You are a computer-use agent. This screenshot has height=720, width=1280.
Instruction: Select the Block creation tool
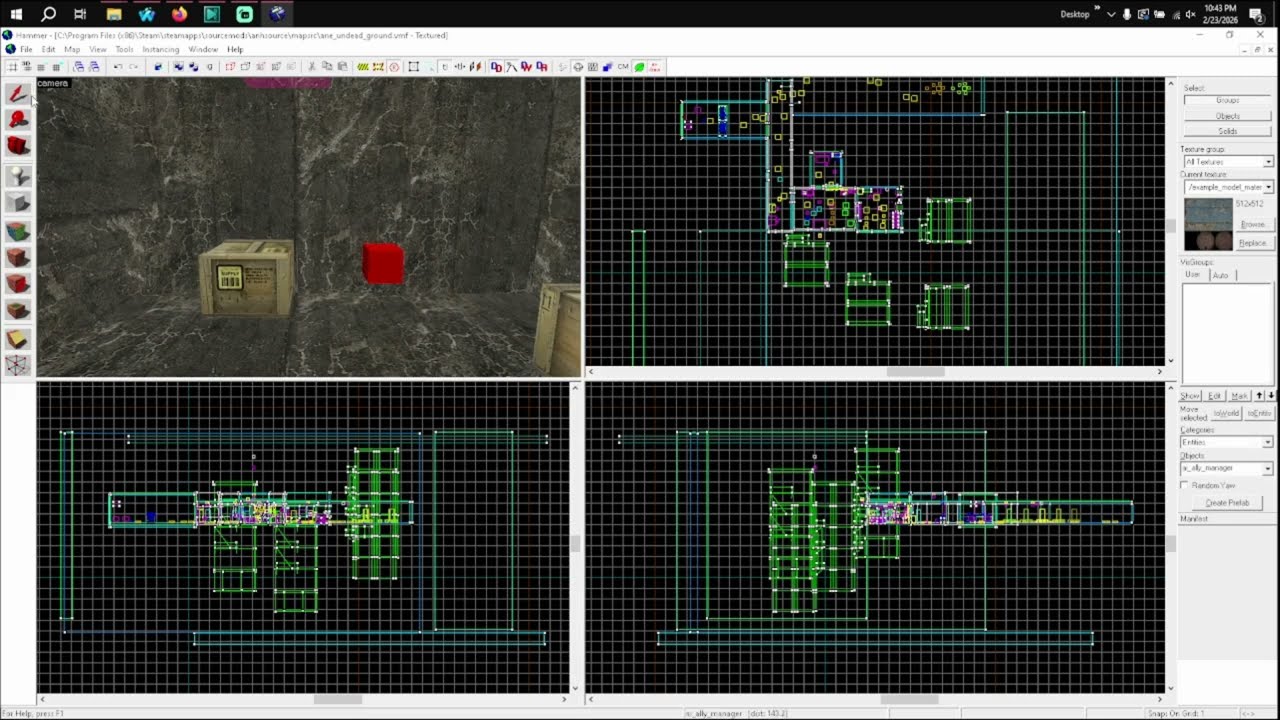[x=17, y=203]
